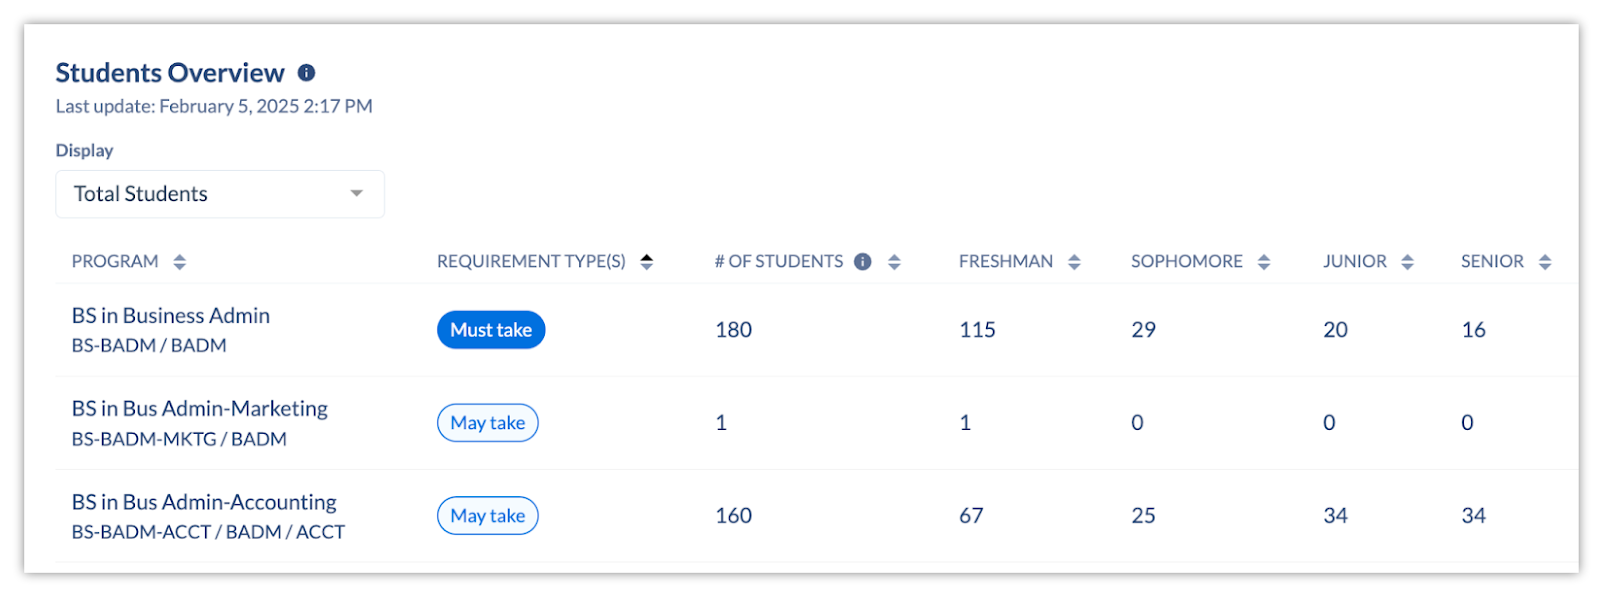This screenshot has width=1600, height=597.
Task: Click May take badge for Marketing program
Action: click(x=488, y=423)
